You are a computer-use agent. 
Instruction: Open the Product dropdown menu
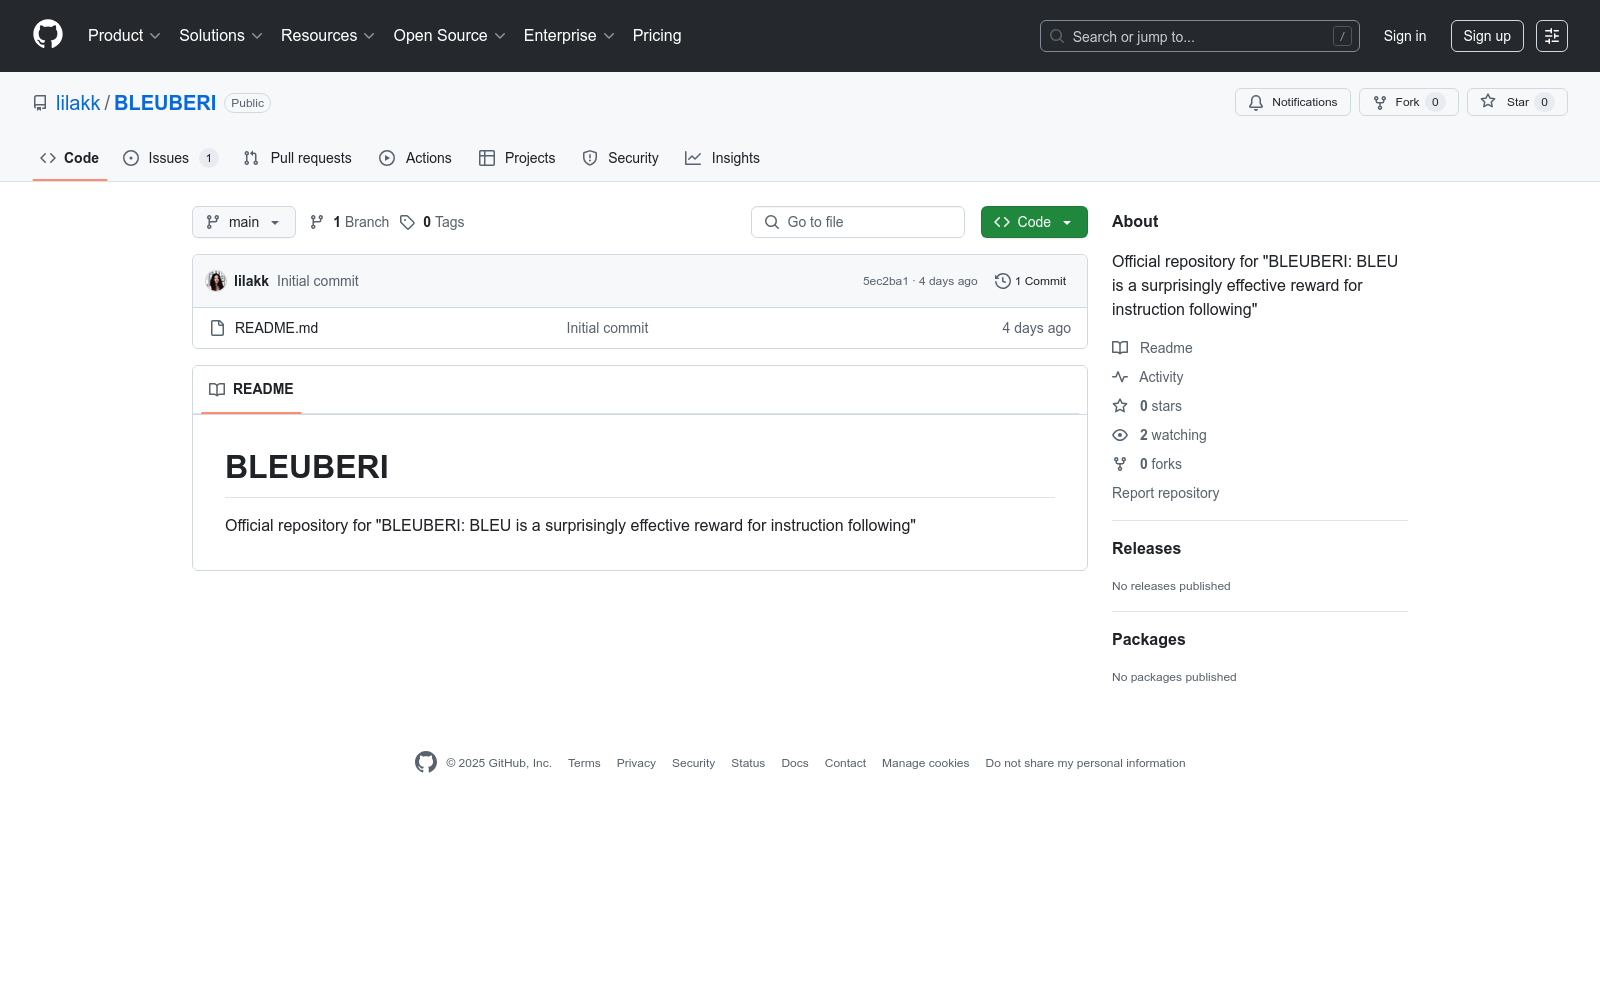[x=124, y=36]
